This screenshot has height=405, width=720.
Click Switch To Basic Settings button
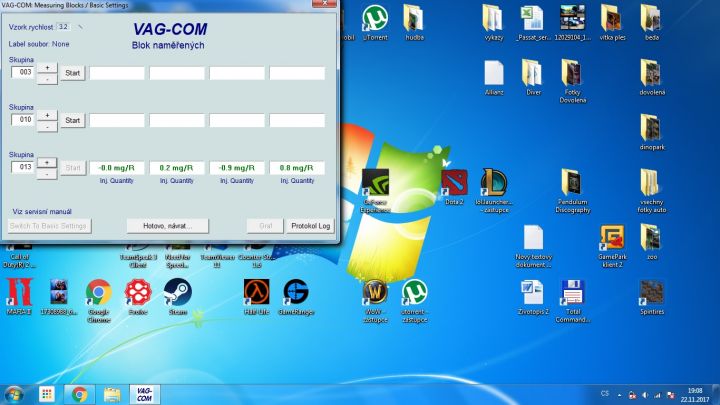click(x=50, y=226)
